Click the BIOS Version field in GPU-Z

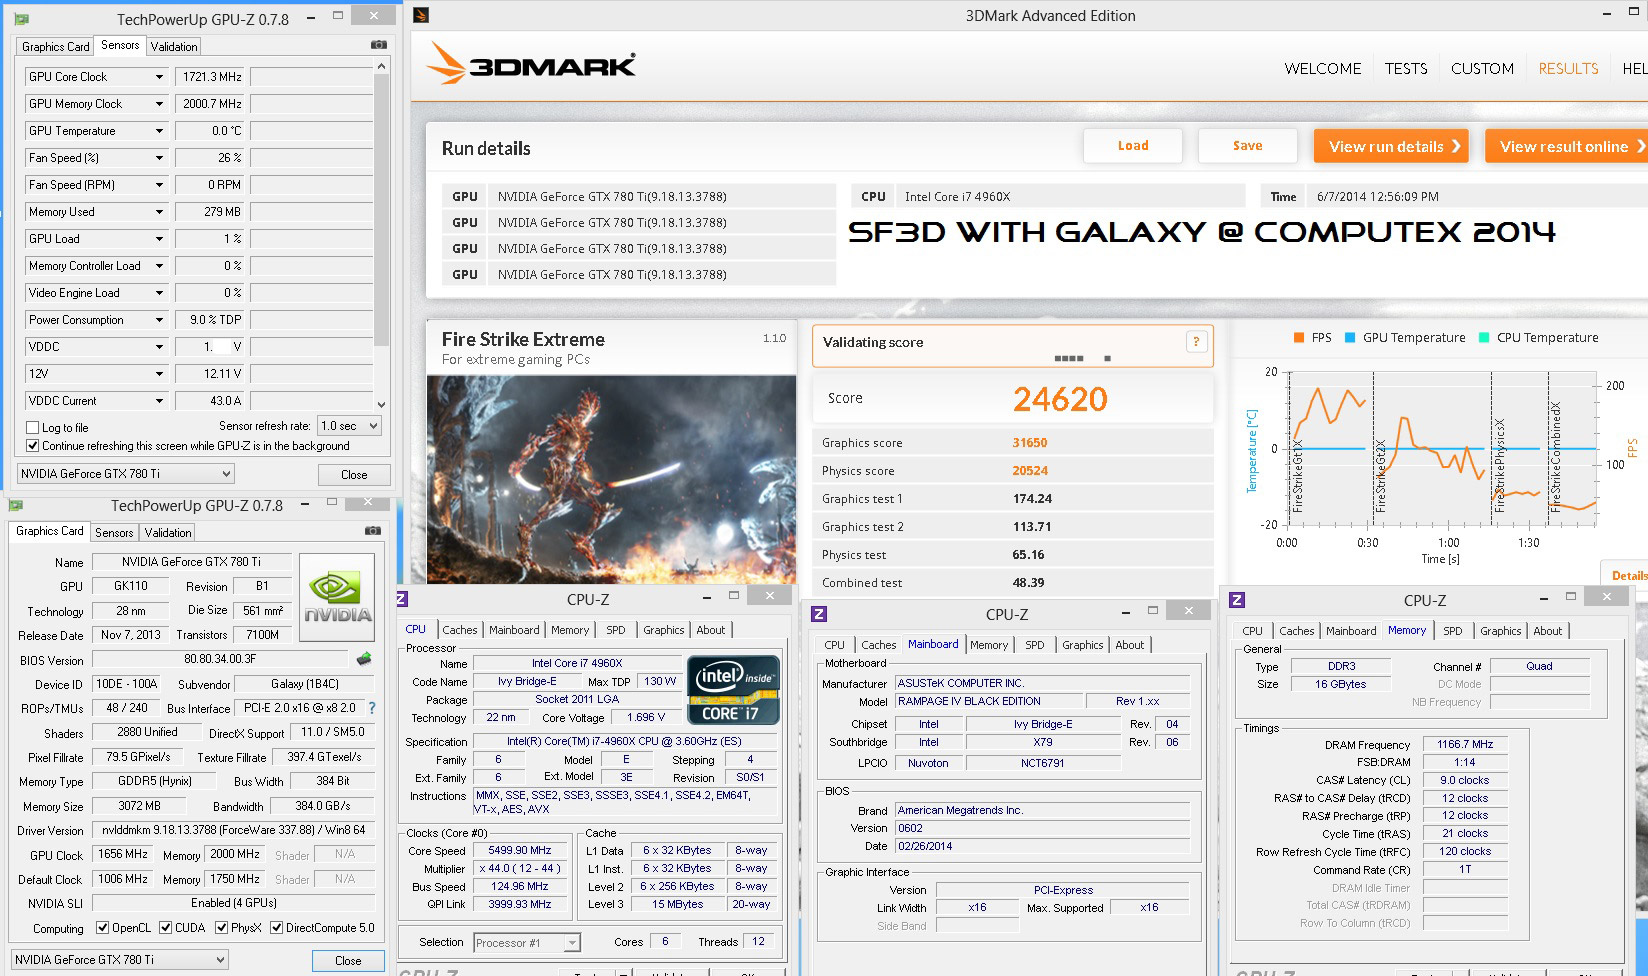click(220, 659)
